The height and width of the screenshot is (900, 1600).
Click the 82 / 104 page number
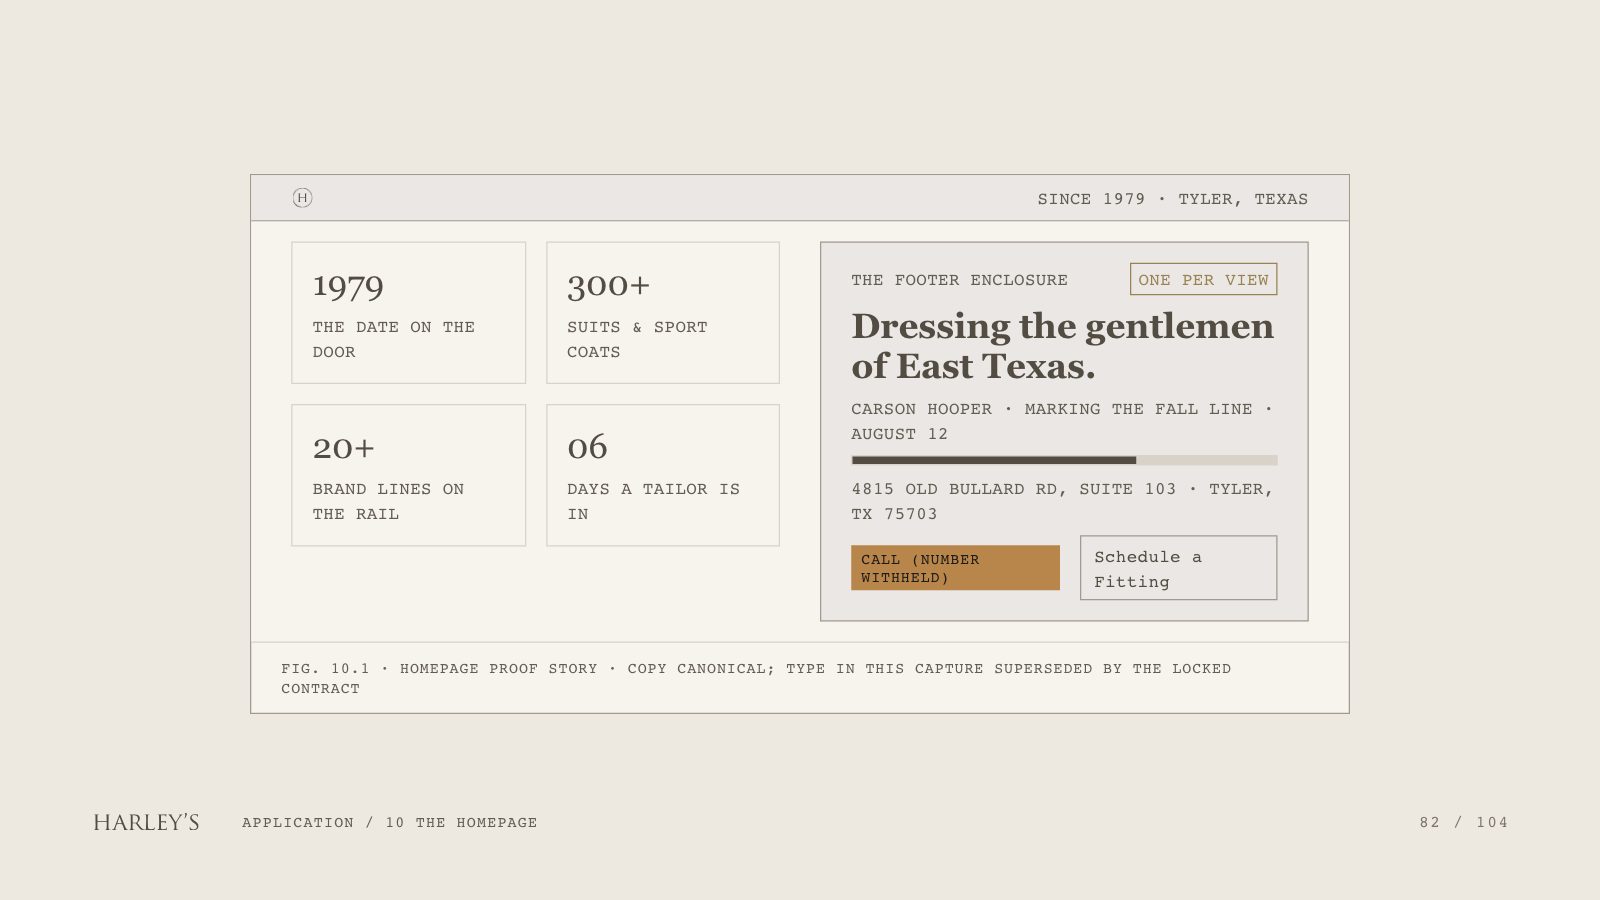(1463, 822)
